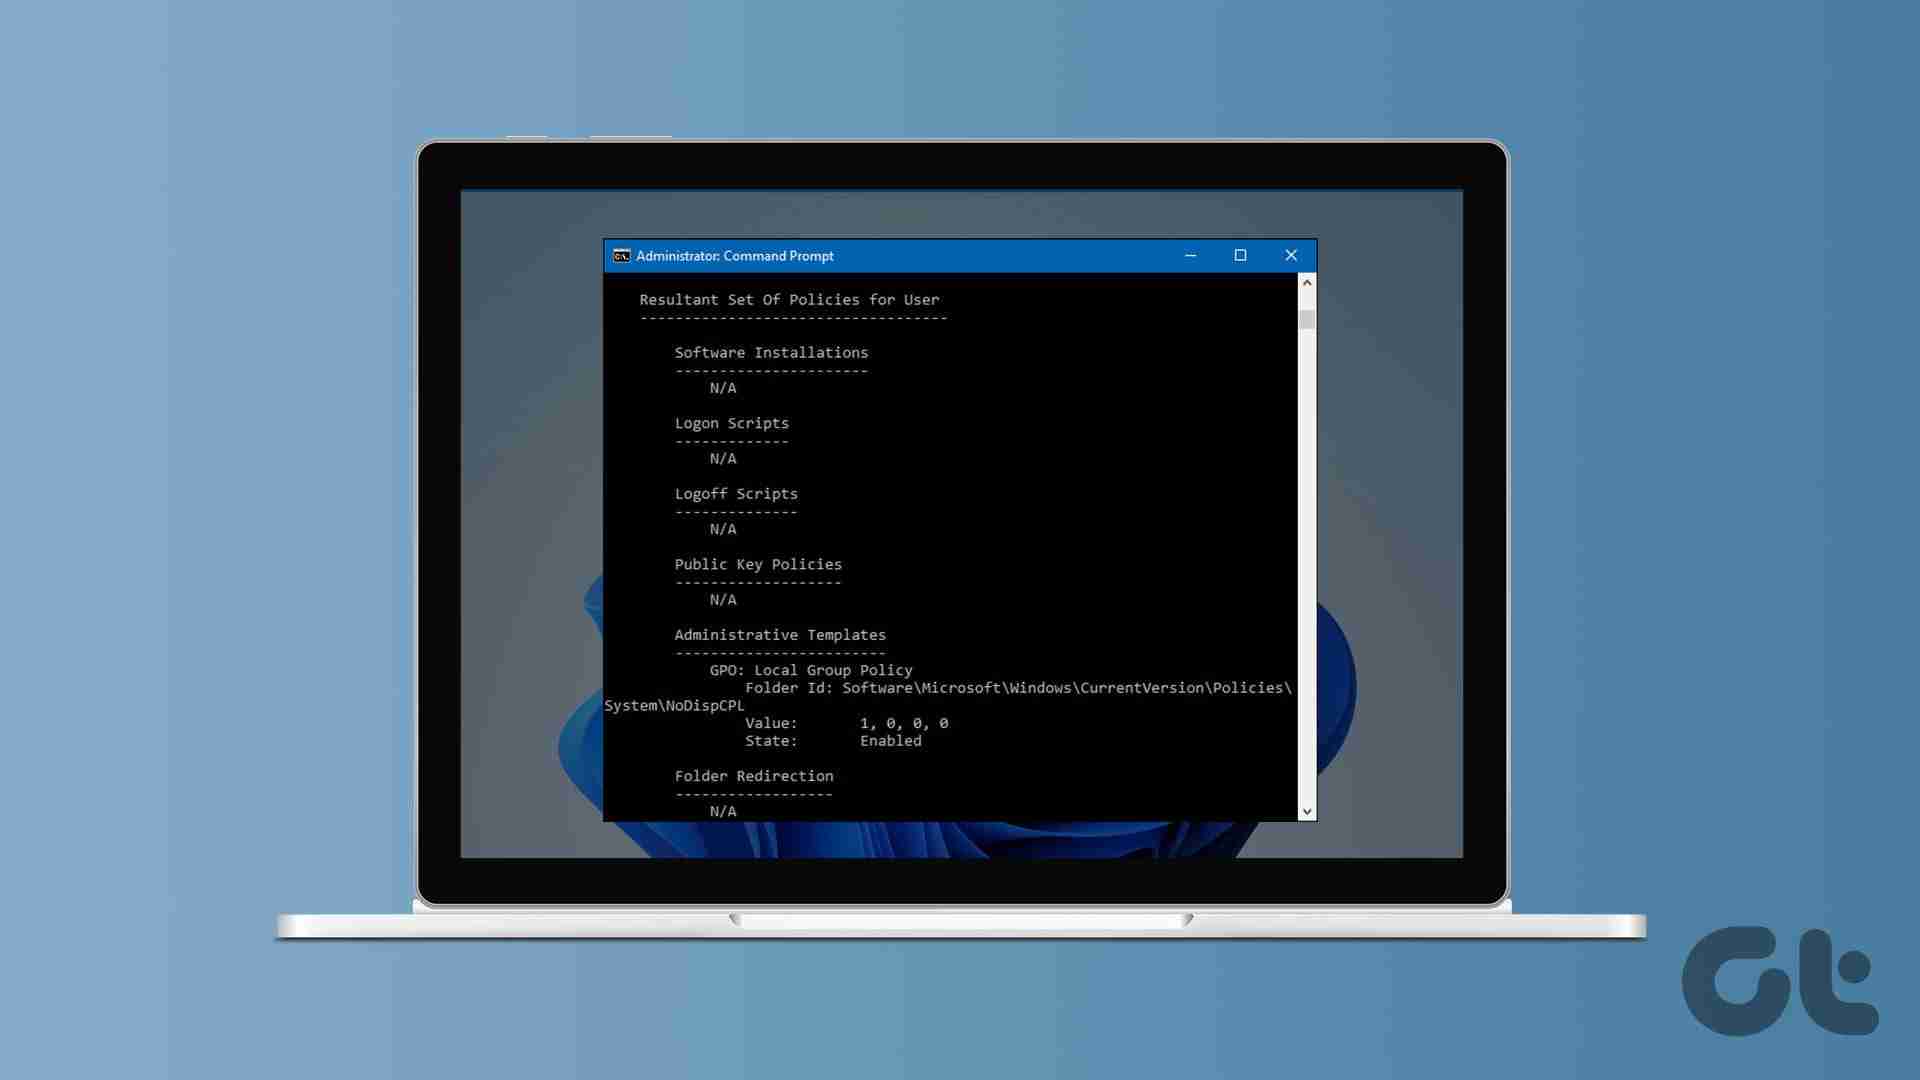Click 'GPO: Local Group Policy' line
This screenshot has width=1920, height=1080.
coord(811,670)
